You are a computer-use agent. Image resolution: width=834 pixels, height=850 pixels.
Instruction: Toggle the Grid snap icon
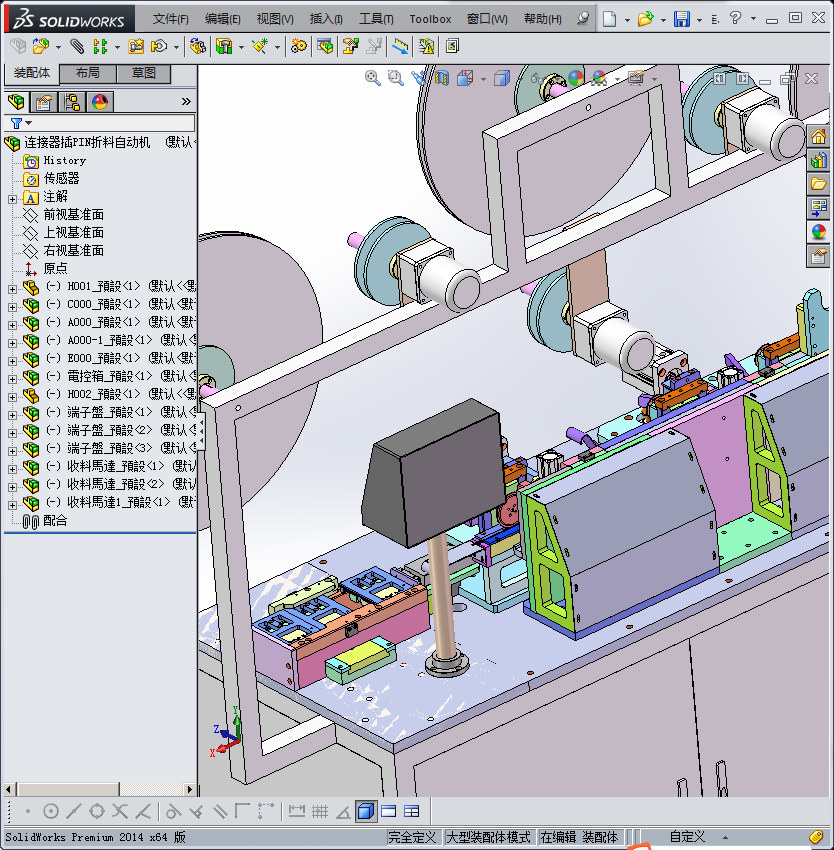320,811
